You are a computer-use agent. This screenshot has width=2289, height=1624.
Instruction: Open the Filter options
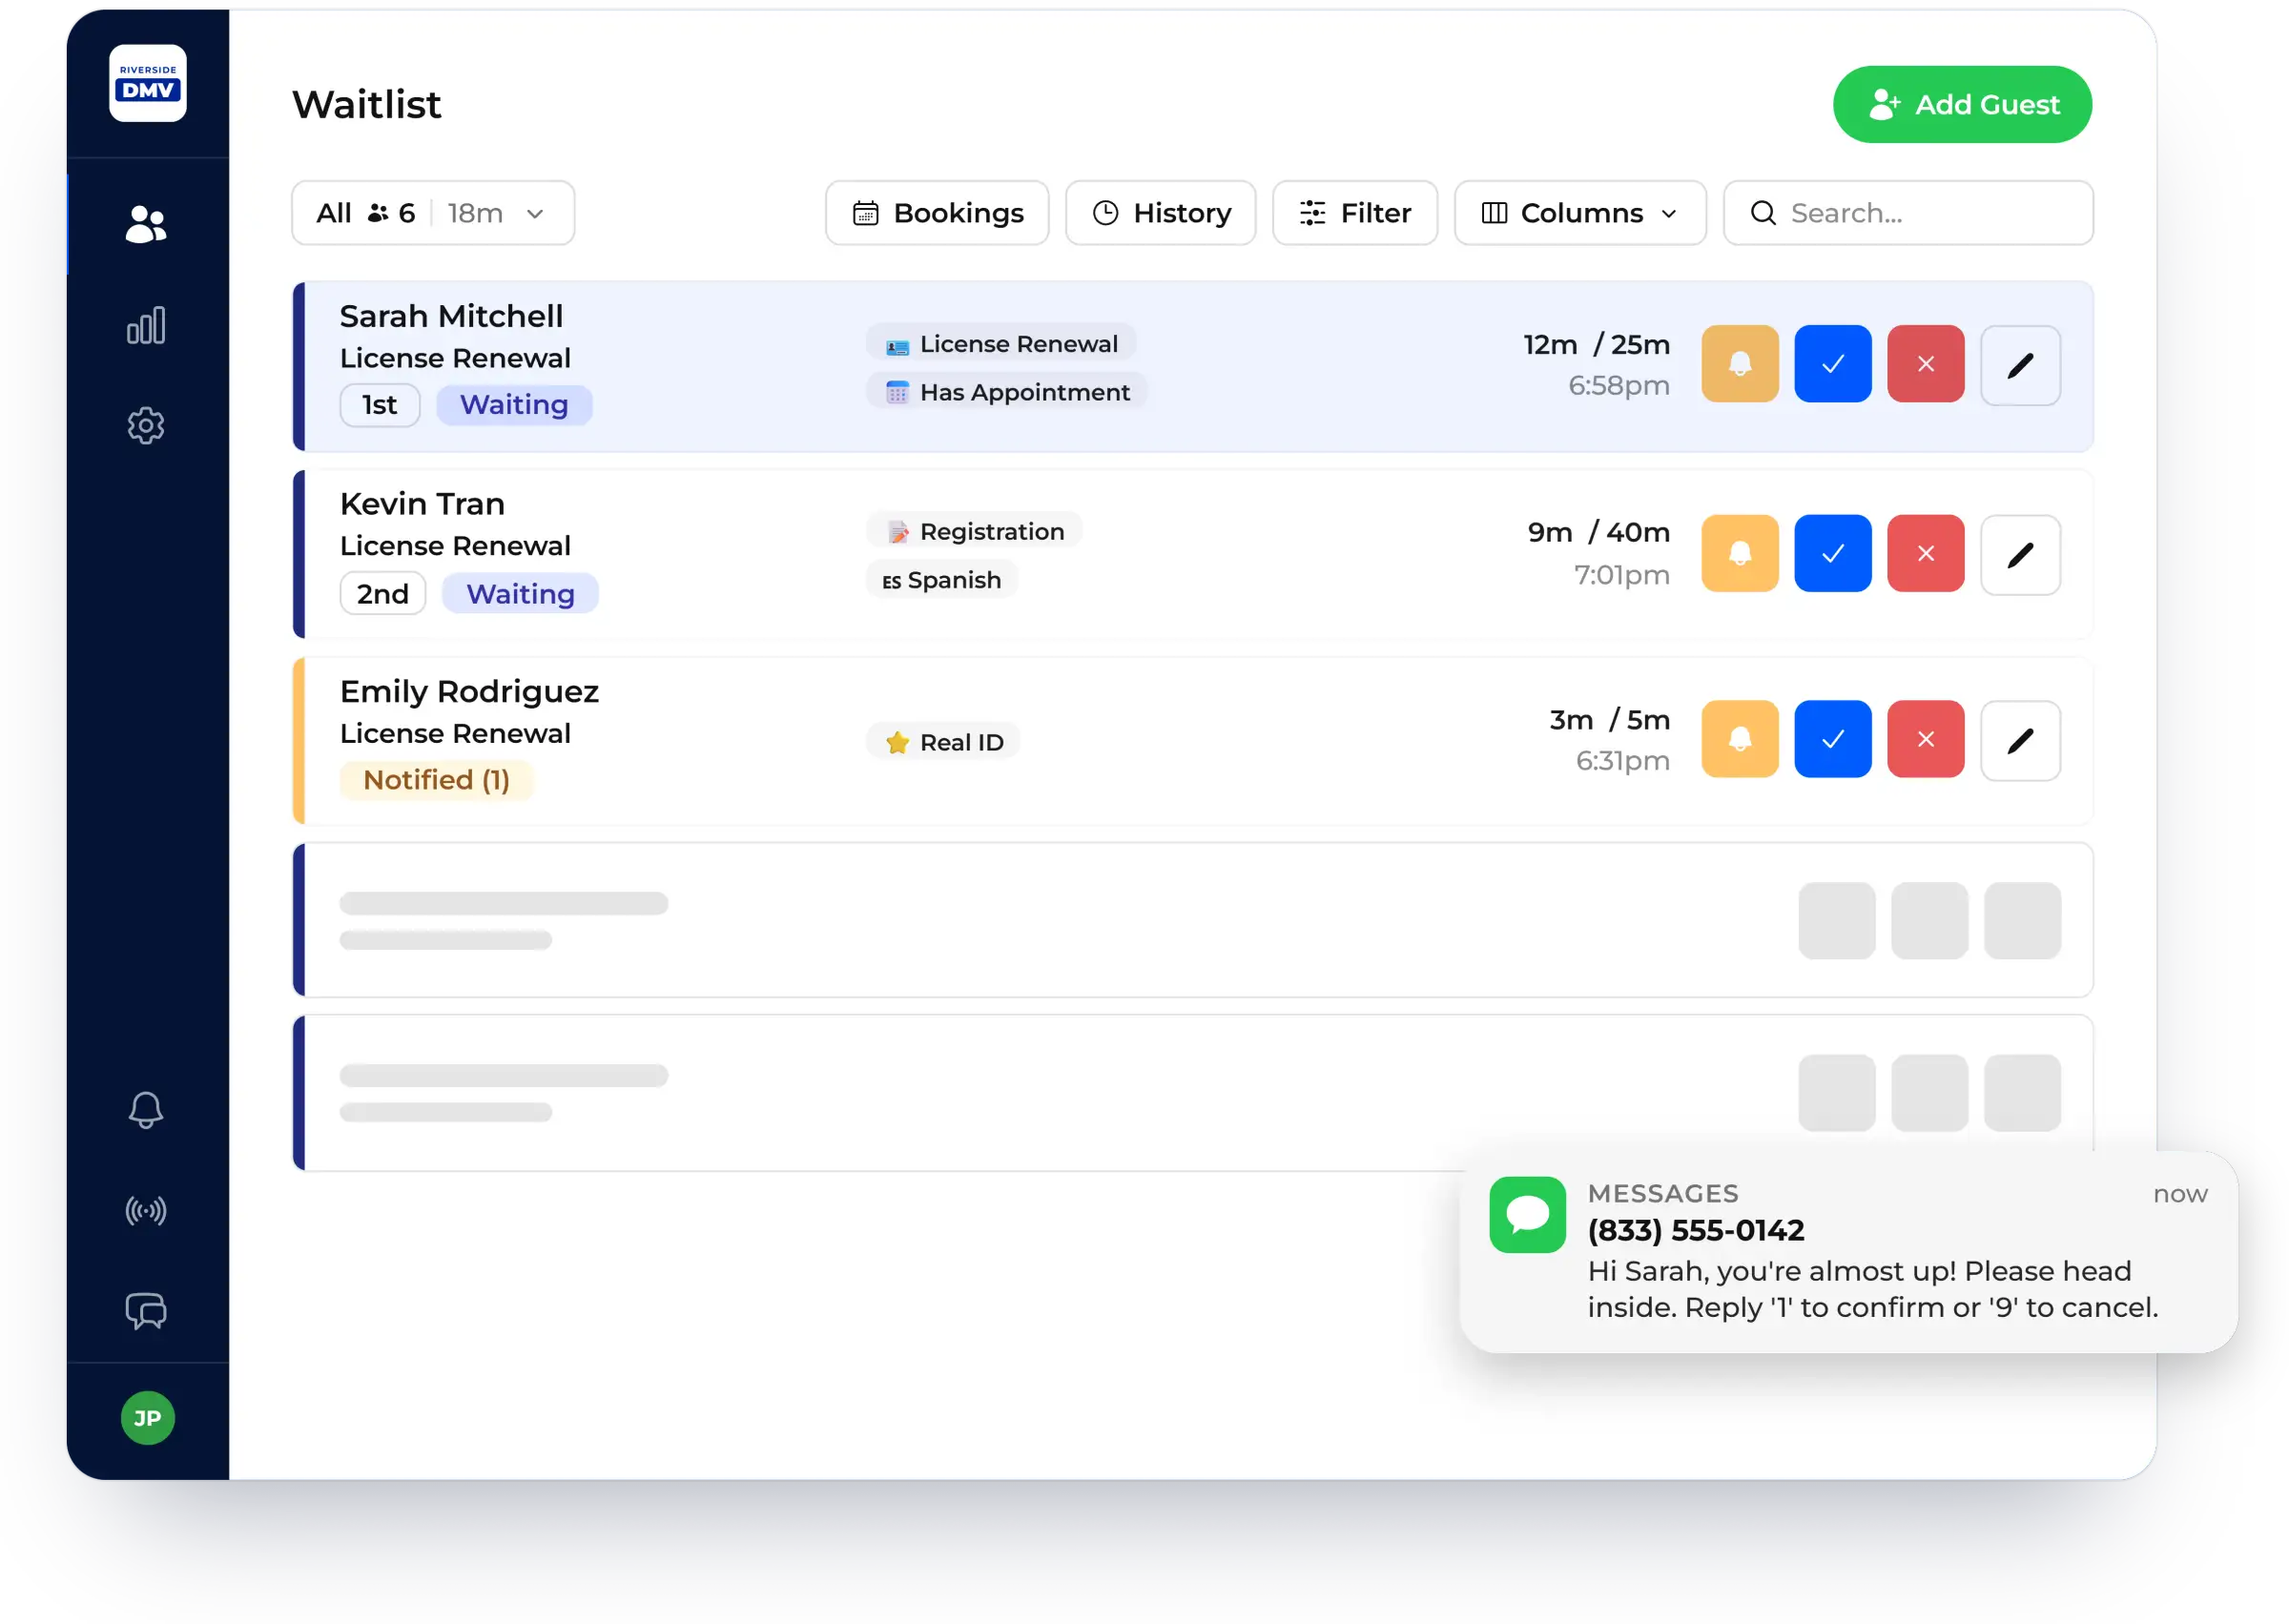1355,213
